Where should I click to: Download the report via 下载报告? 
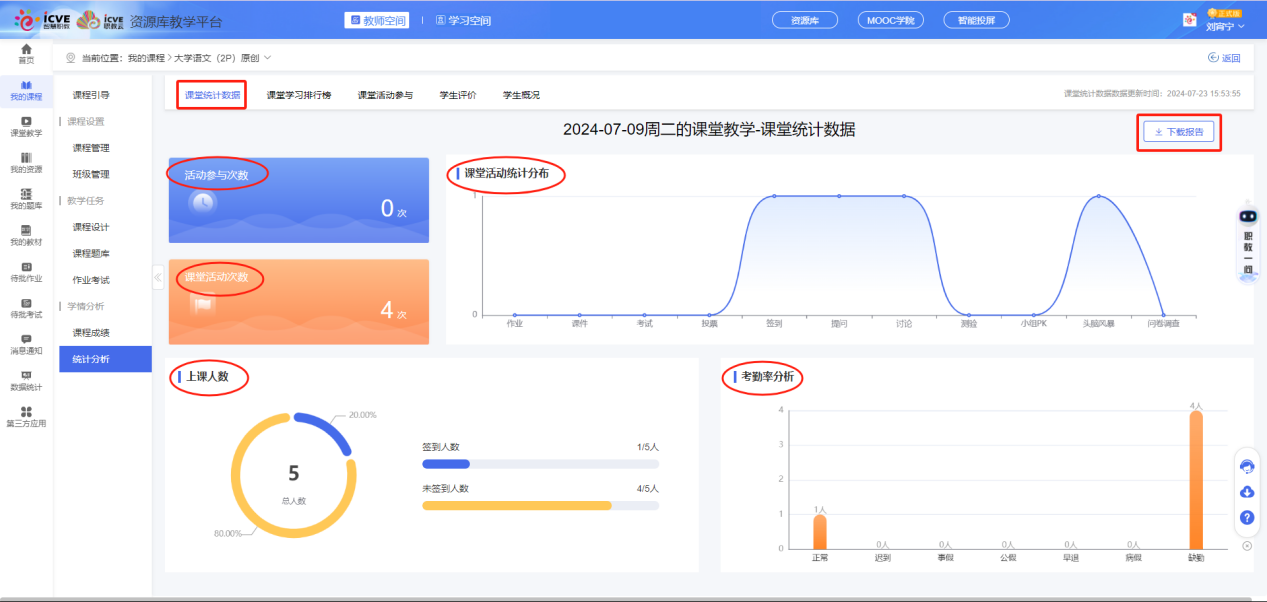click(1178, 131)
